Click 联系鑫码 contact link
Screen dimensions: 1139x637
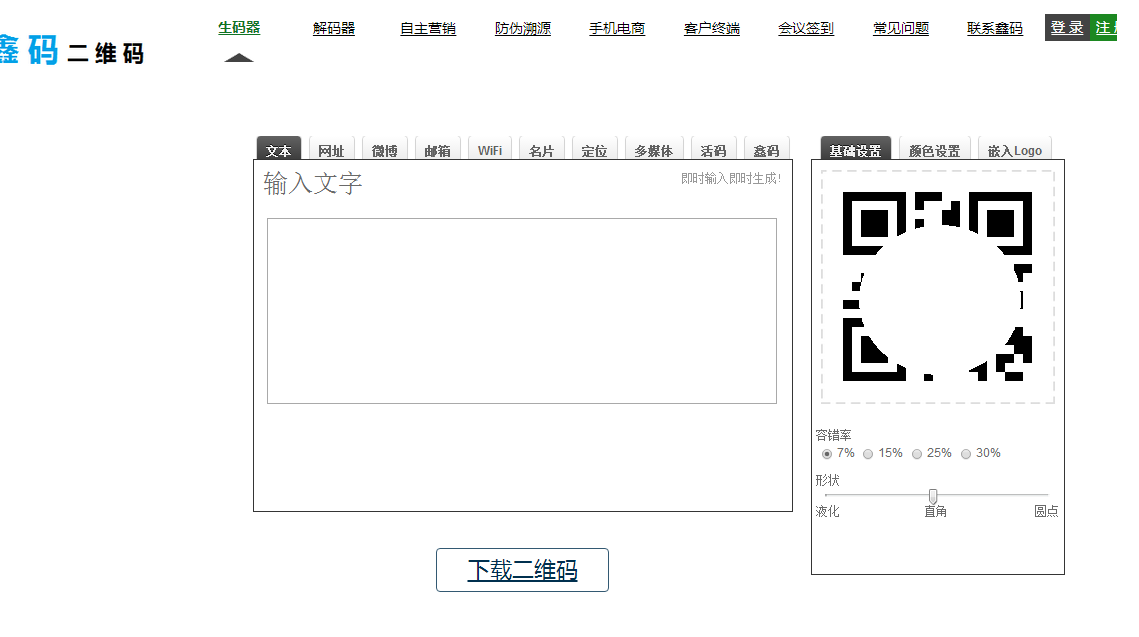[994, 28]
